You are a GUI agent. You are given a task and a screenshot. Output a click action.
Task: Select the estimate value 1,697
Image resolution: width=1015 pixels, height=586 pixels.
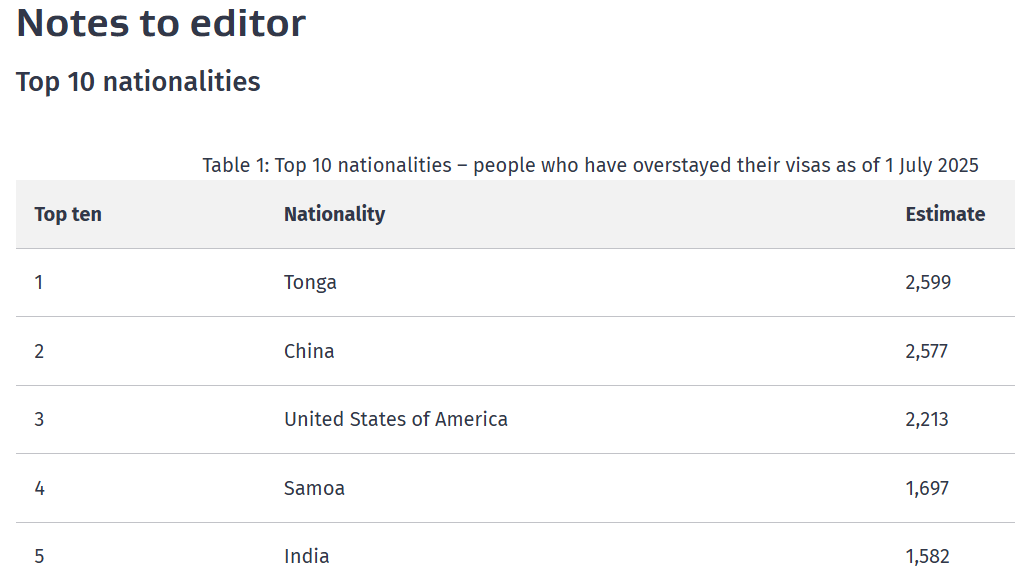point(927,488)
